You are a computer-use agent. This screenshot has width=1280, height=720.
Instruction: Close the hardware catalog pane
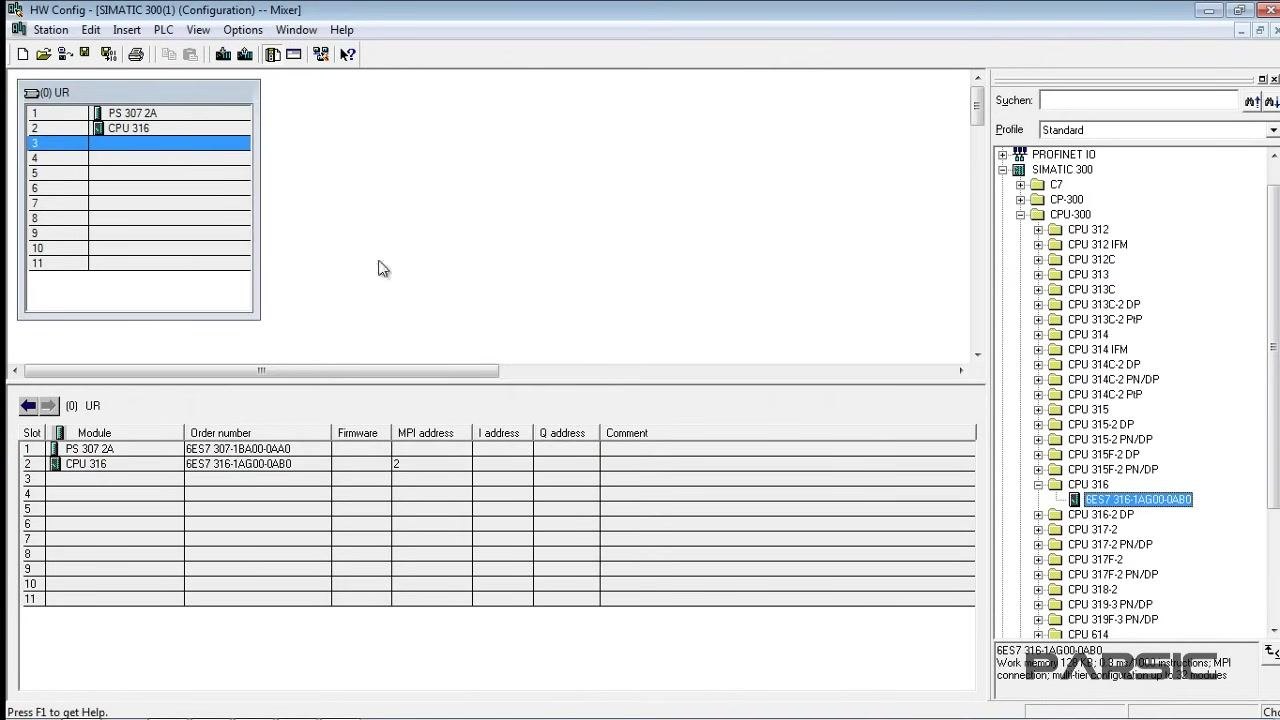pos(1274,79)
